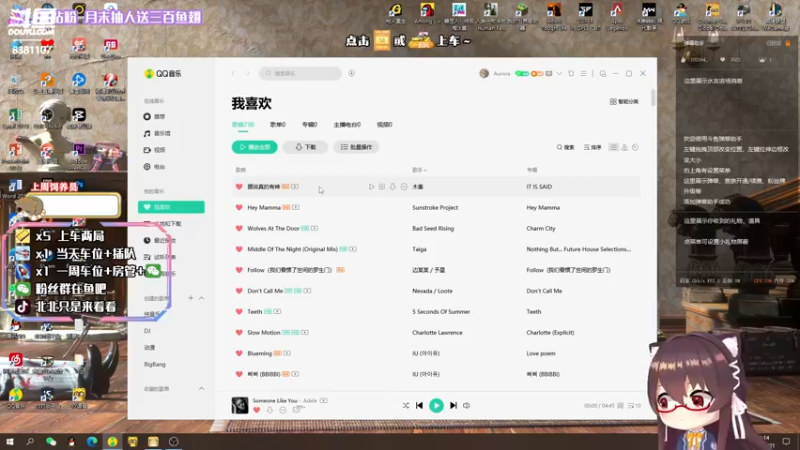Toggle shuffle play mode
Image resolution: width=800 pixels, height=450 pixels.
(x=406, y=406)
